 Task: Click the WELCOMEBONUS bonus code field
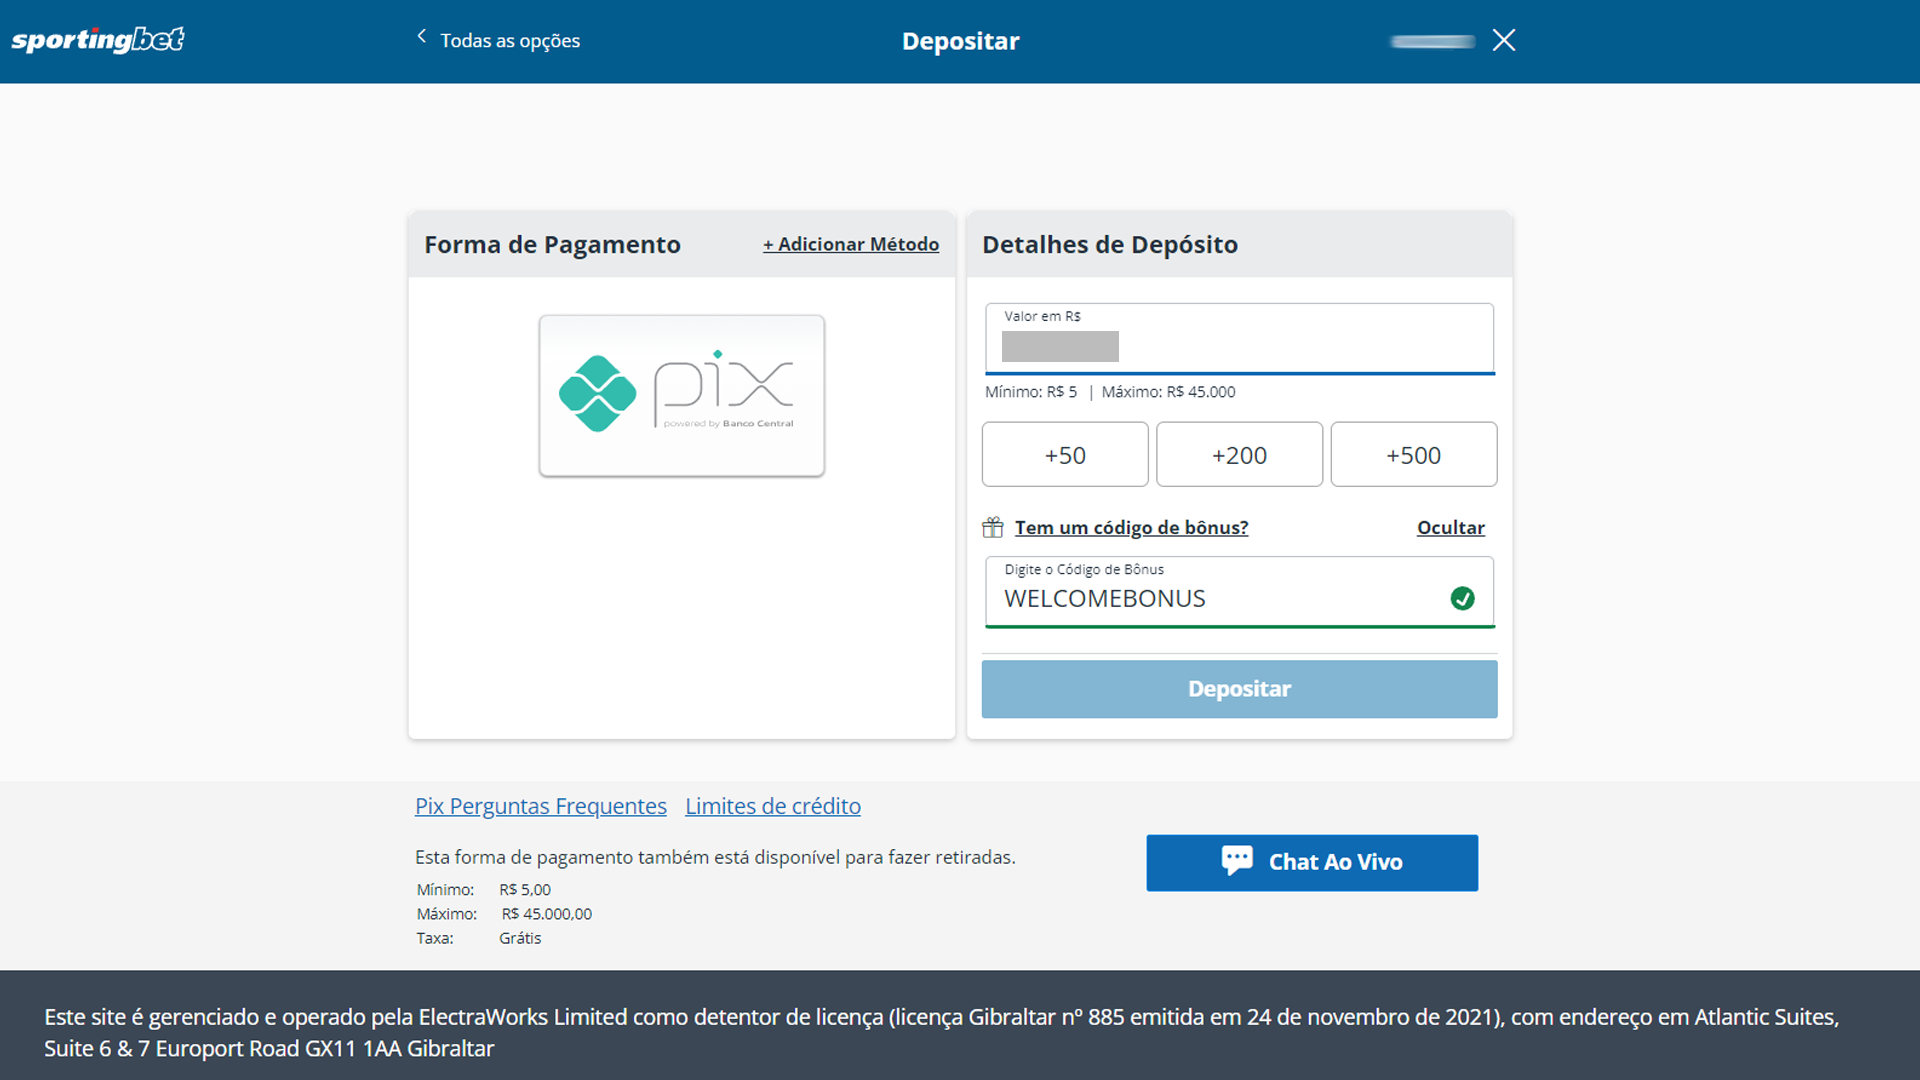pos(1240,592)
